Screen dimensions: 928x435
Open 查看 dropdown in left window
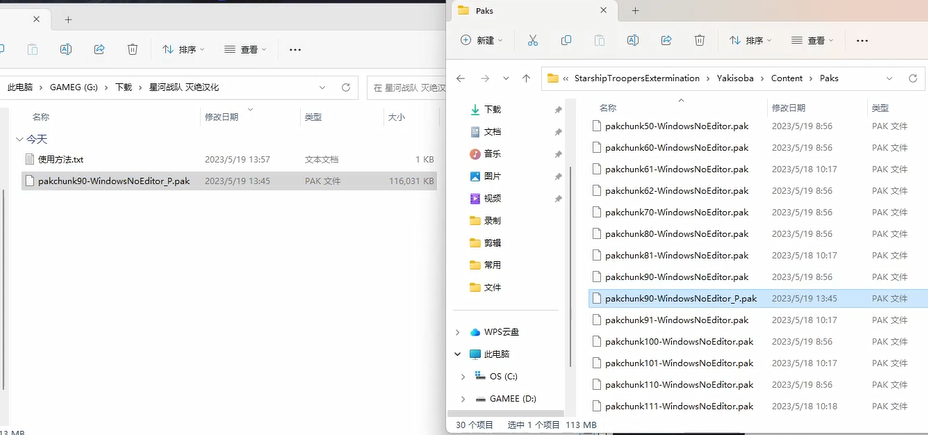(x=246, y=50)
